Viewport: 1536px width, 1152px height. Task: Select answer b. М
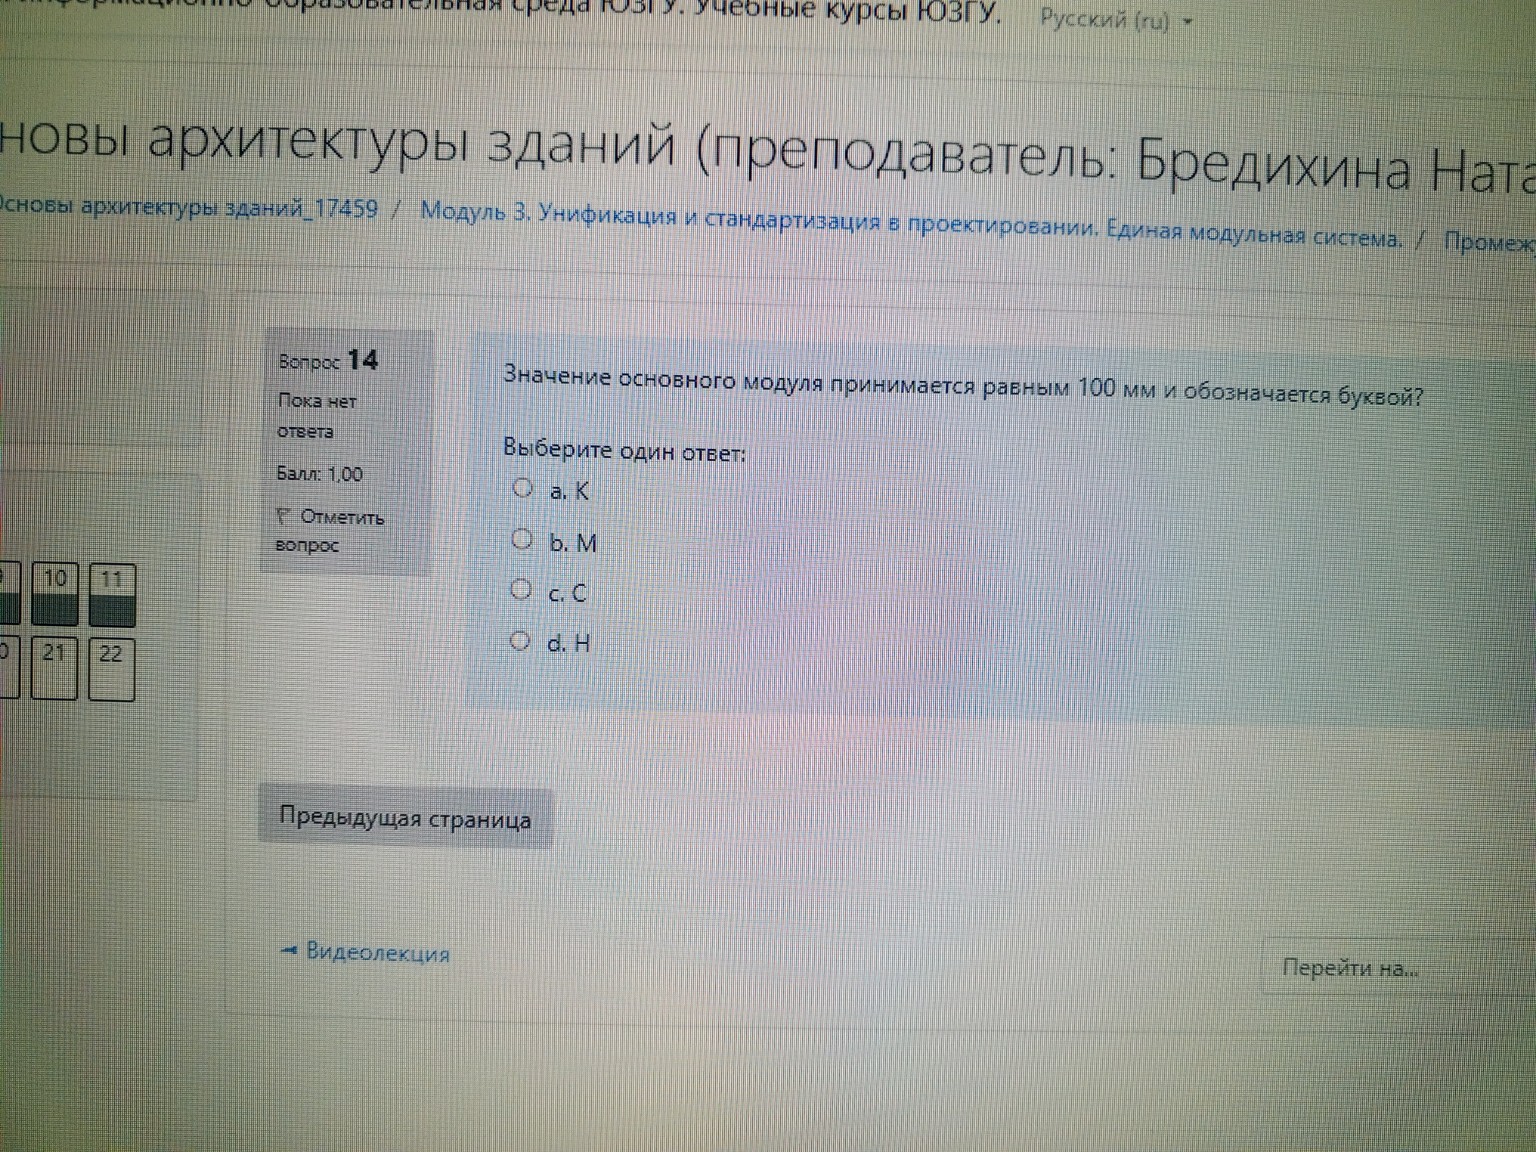pos(521,538)
